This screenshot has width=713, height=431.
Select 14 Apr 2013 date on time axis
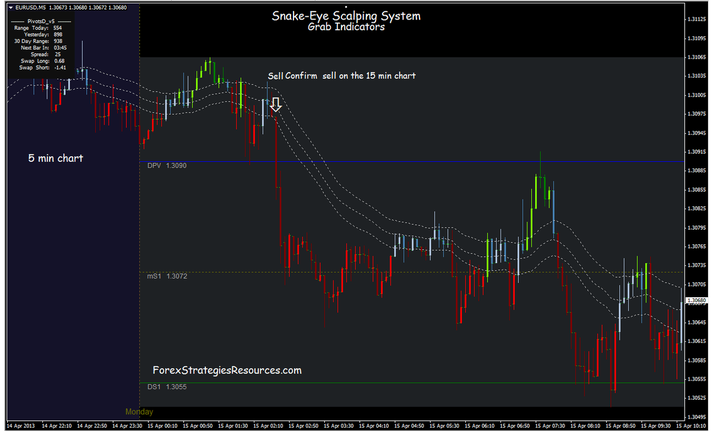click(21, 424)
